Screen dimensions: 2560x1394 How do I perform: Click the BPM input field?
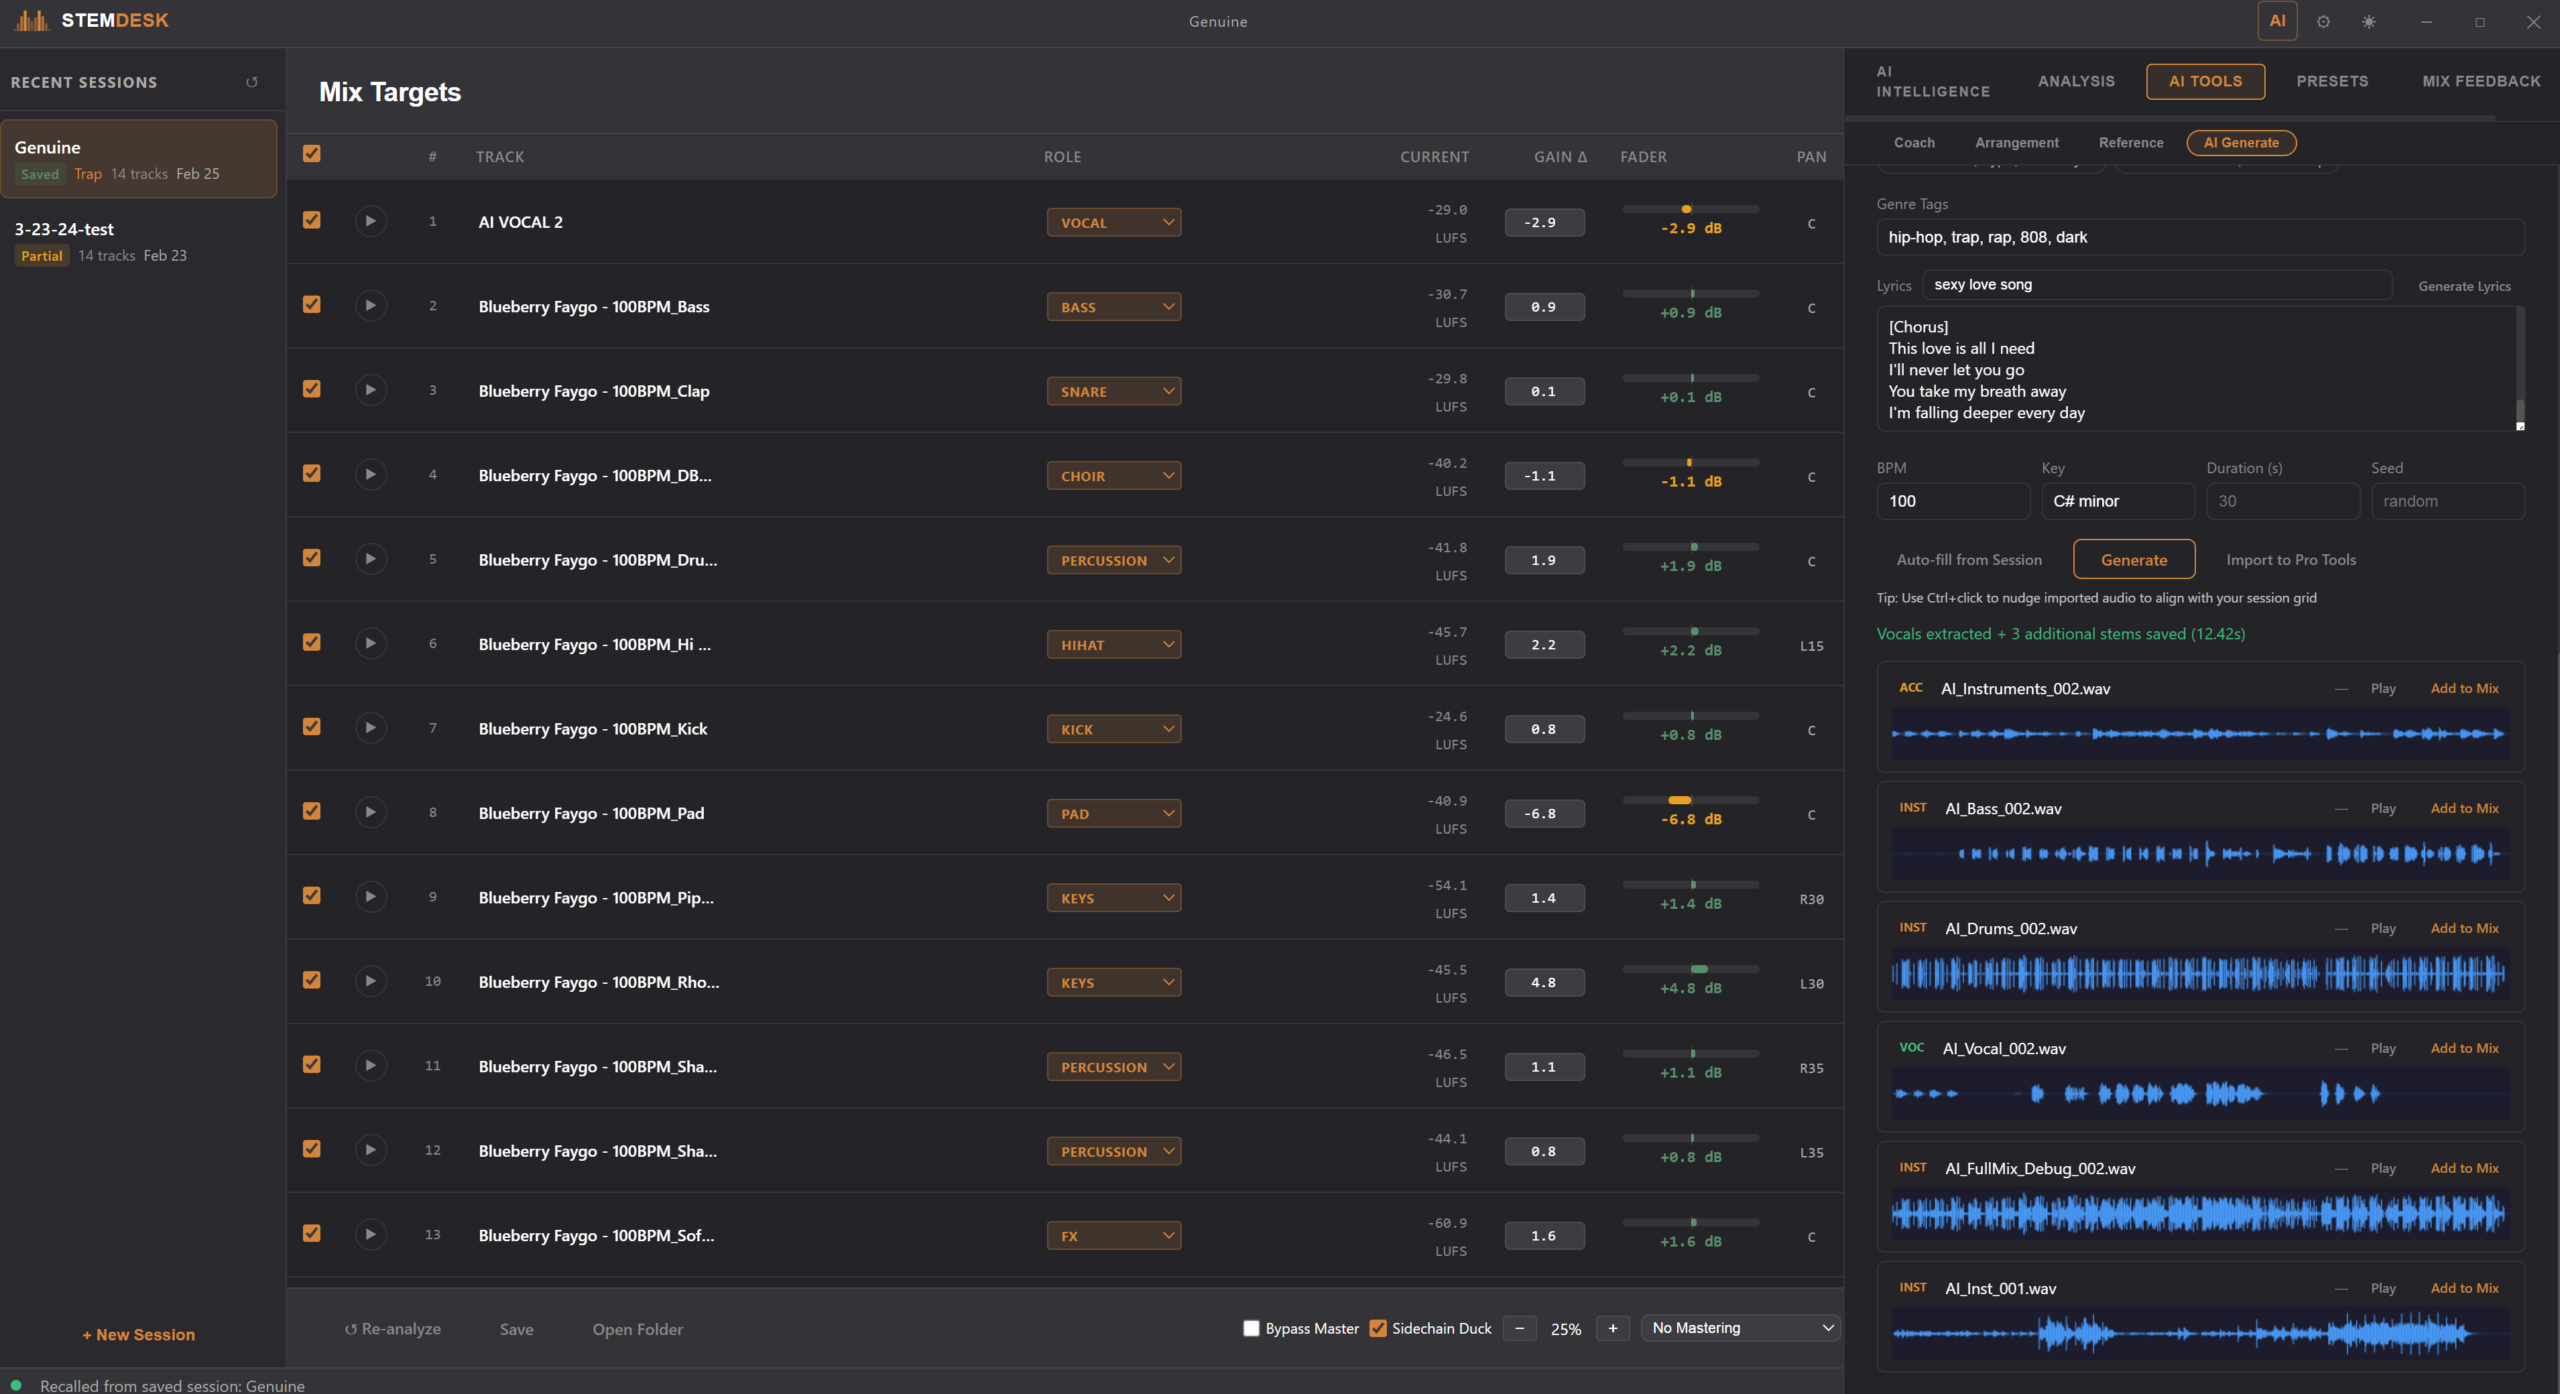point(1952,501)
